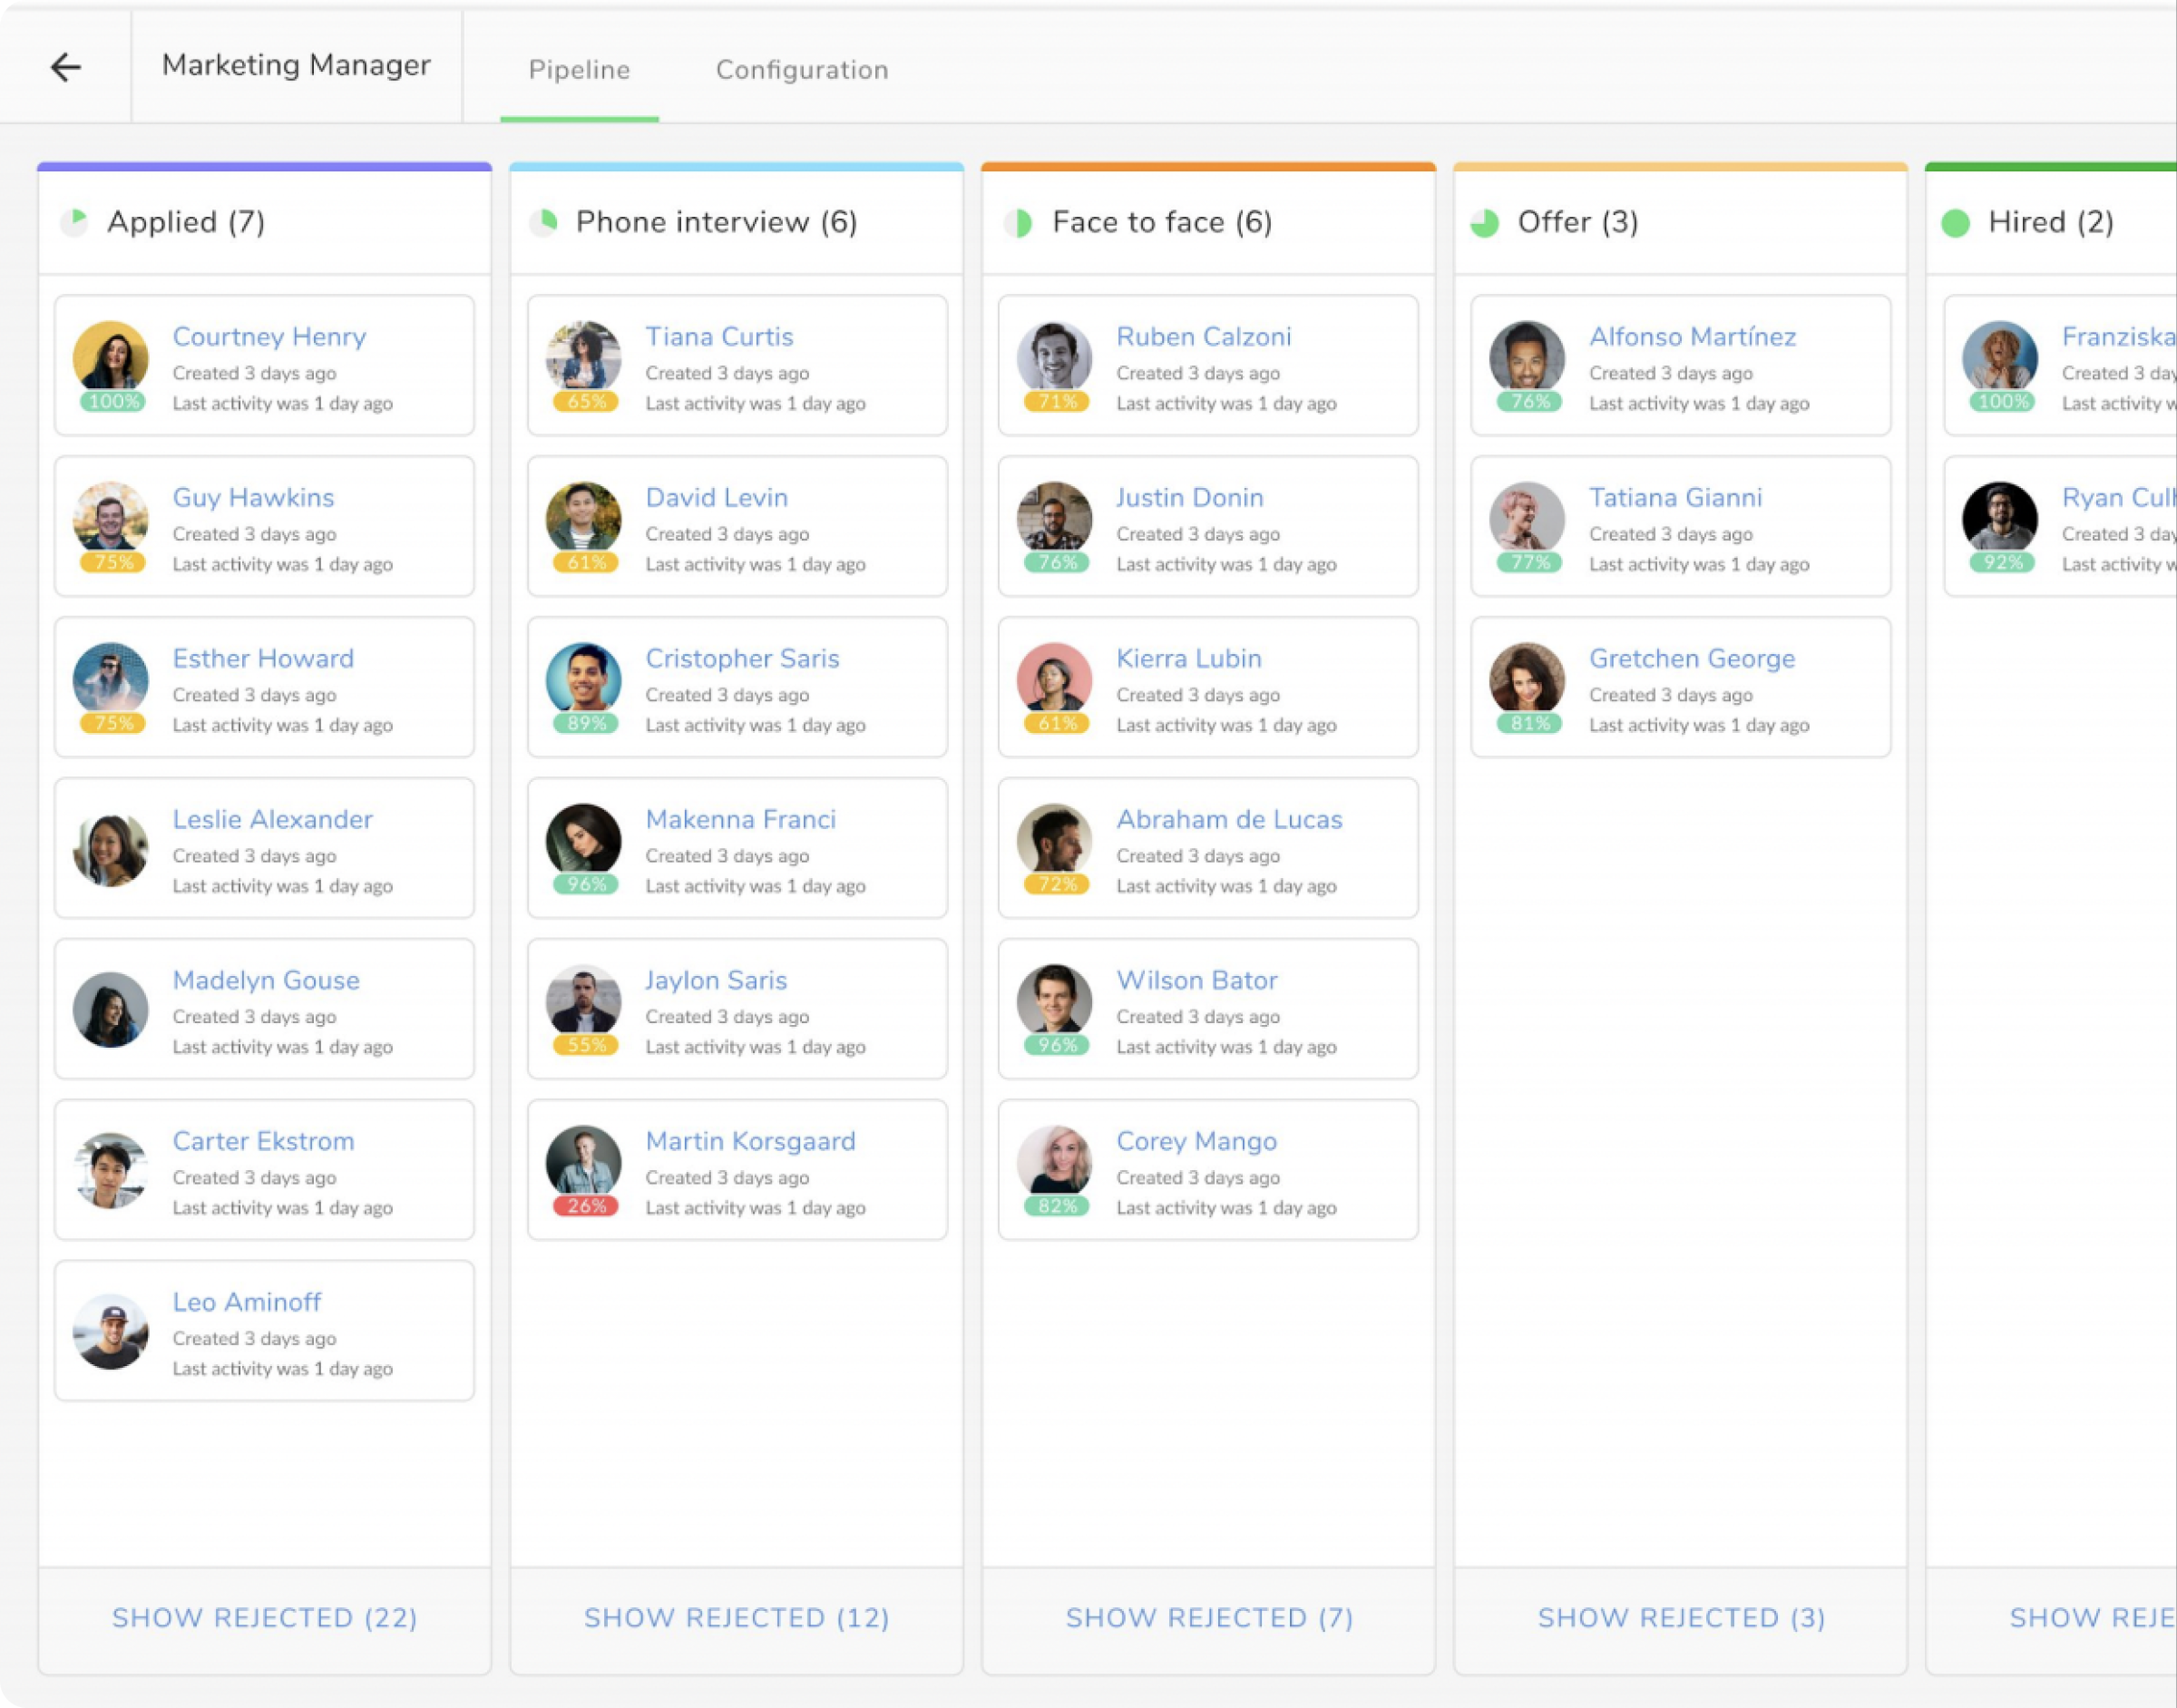This screenshot has height=1708, width=2177.
Task: Open Gretchen George's candidate profile
Action: 1692,658
